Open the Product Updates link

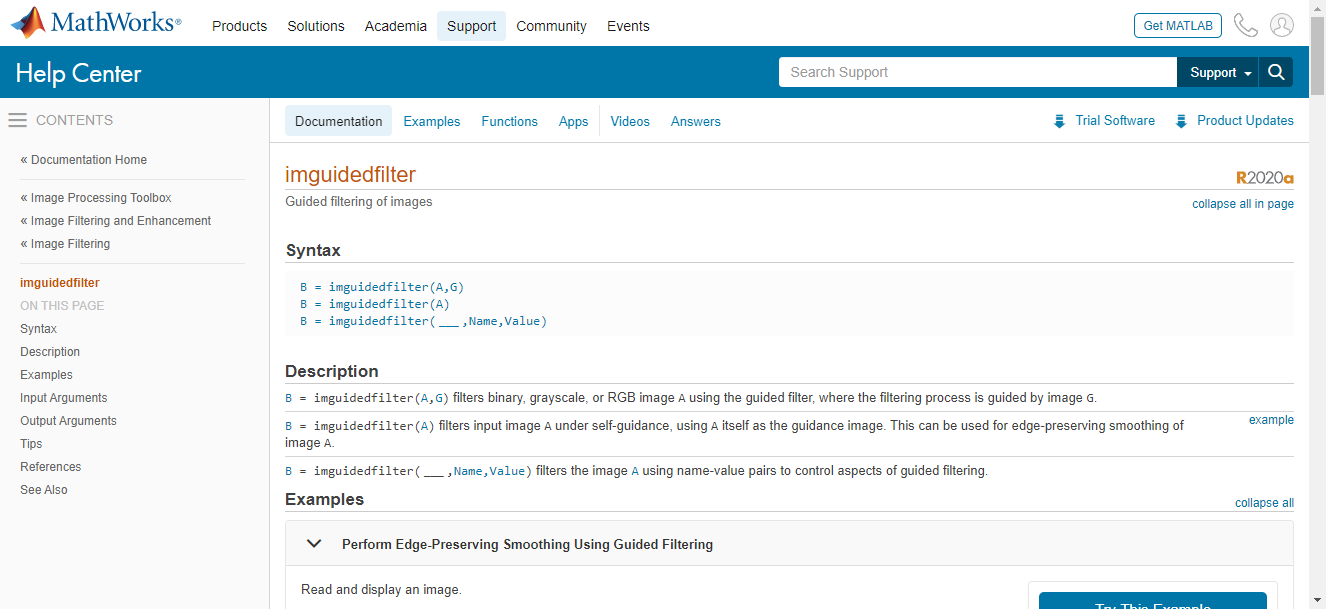click(1245, 120)
